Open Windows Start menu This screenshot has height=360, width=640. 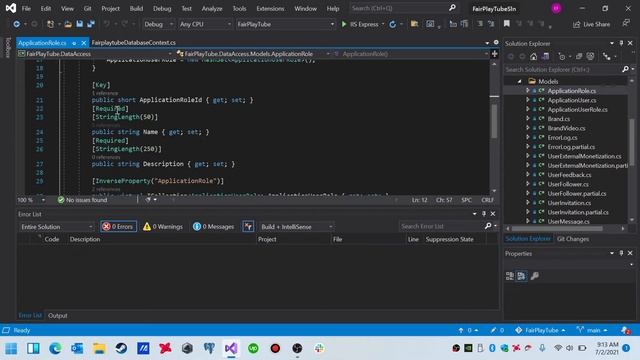[11, 348]
